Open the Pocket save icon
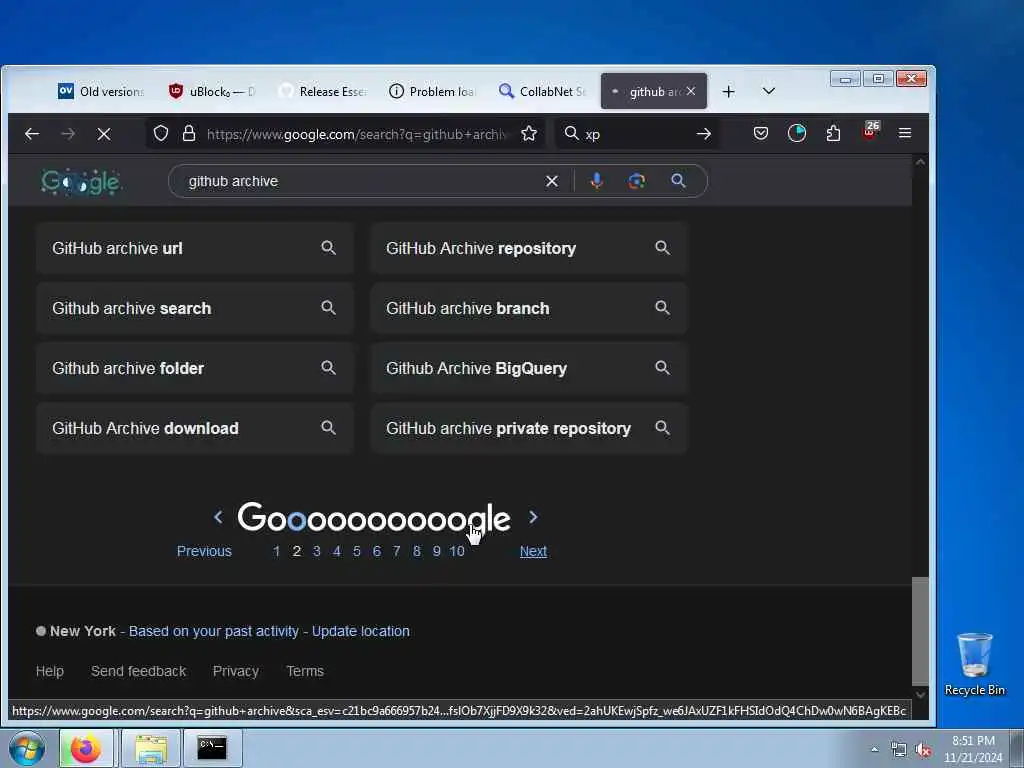 [760, 133]
